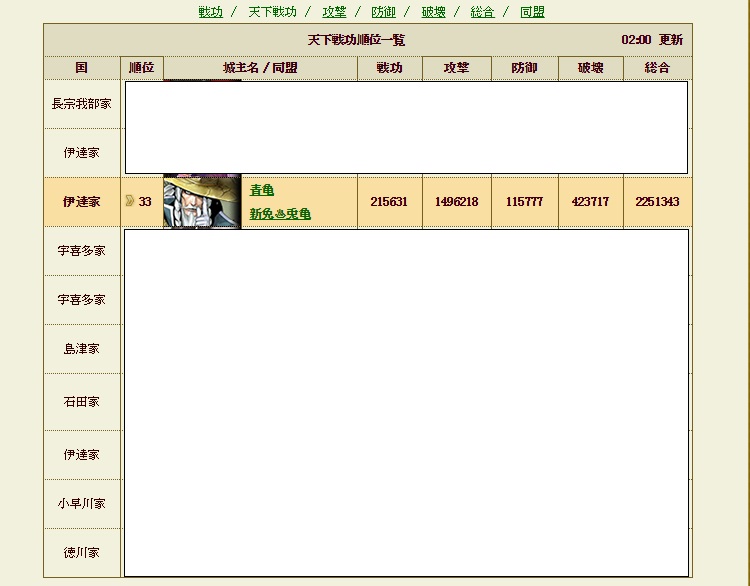Switch to the 総合 ranking link at the top

482,12
